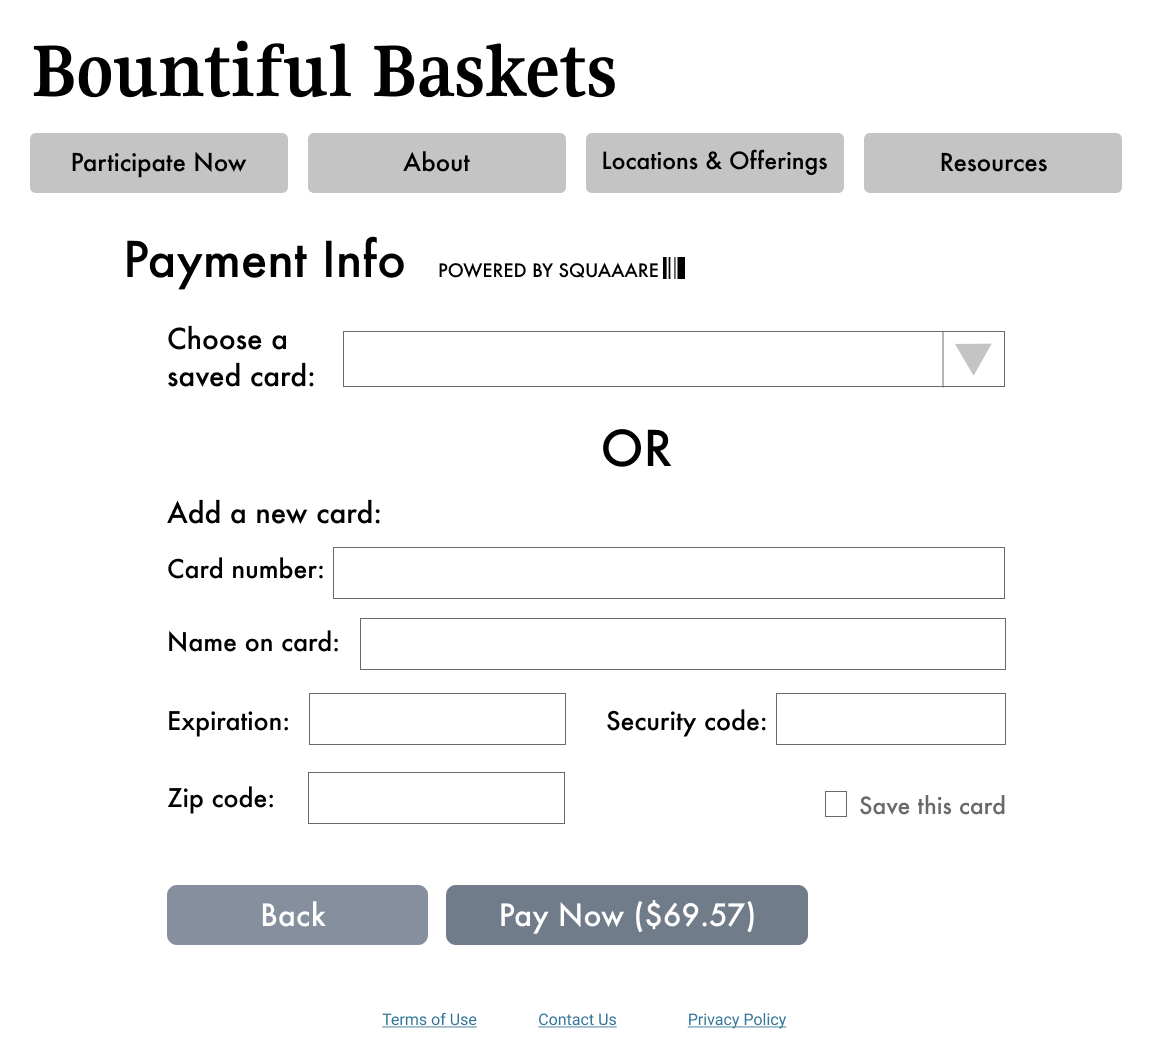Viewport: 1152px width, 1048px height.
Task: Open the Participate Now menu
Action: coord(159,163)
